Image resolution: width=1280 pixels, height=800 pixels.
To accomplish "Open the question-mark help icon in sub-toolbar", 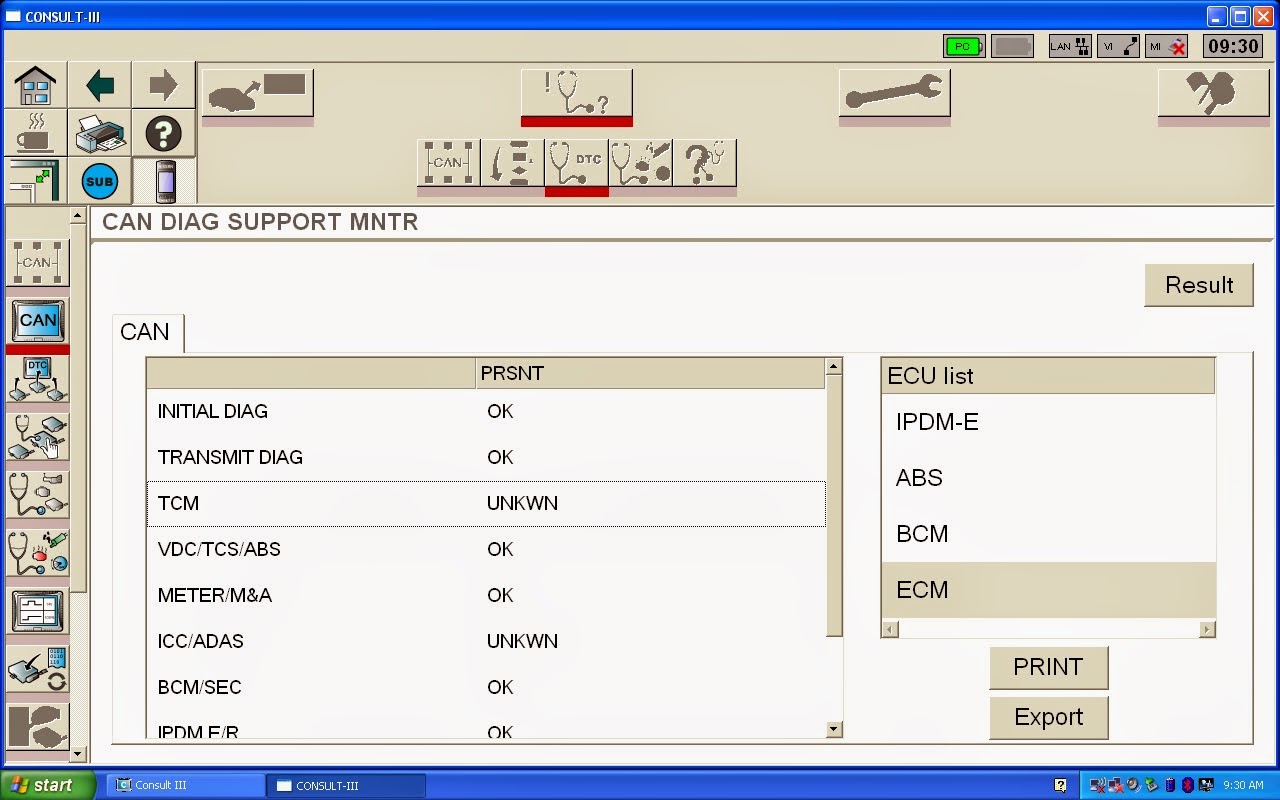I will [x=705, y=163].
